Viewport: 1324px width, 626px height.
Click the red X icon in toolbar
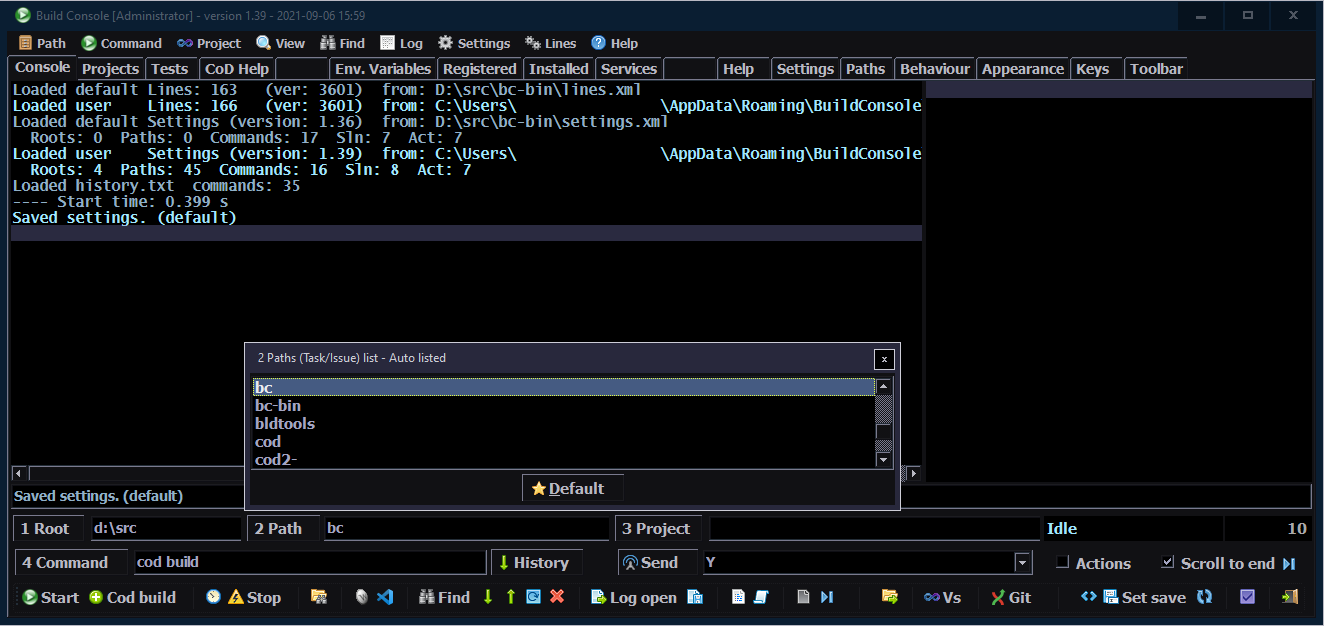(557, 597)
